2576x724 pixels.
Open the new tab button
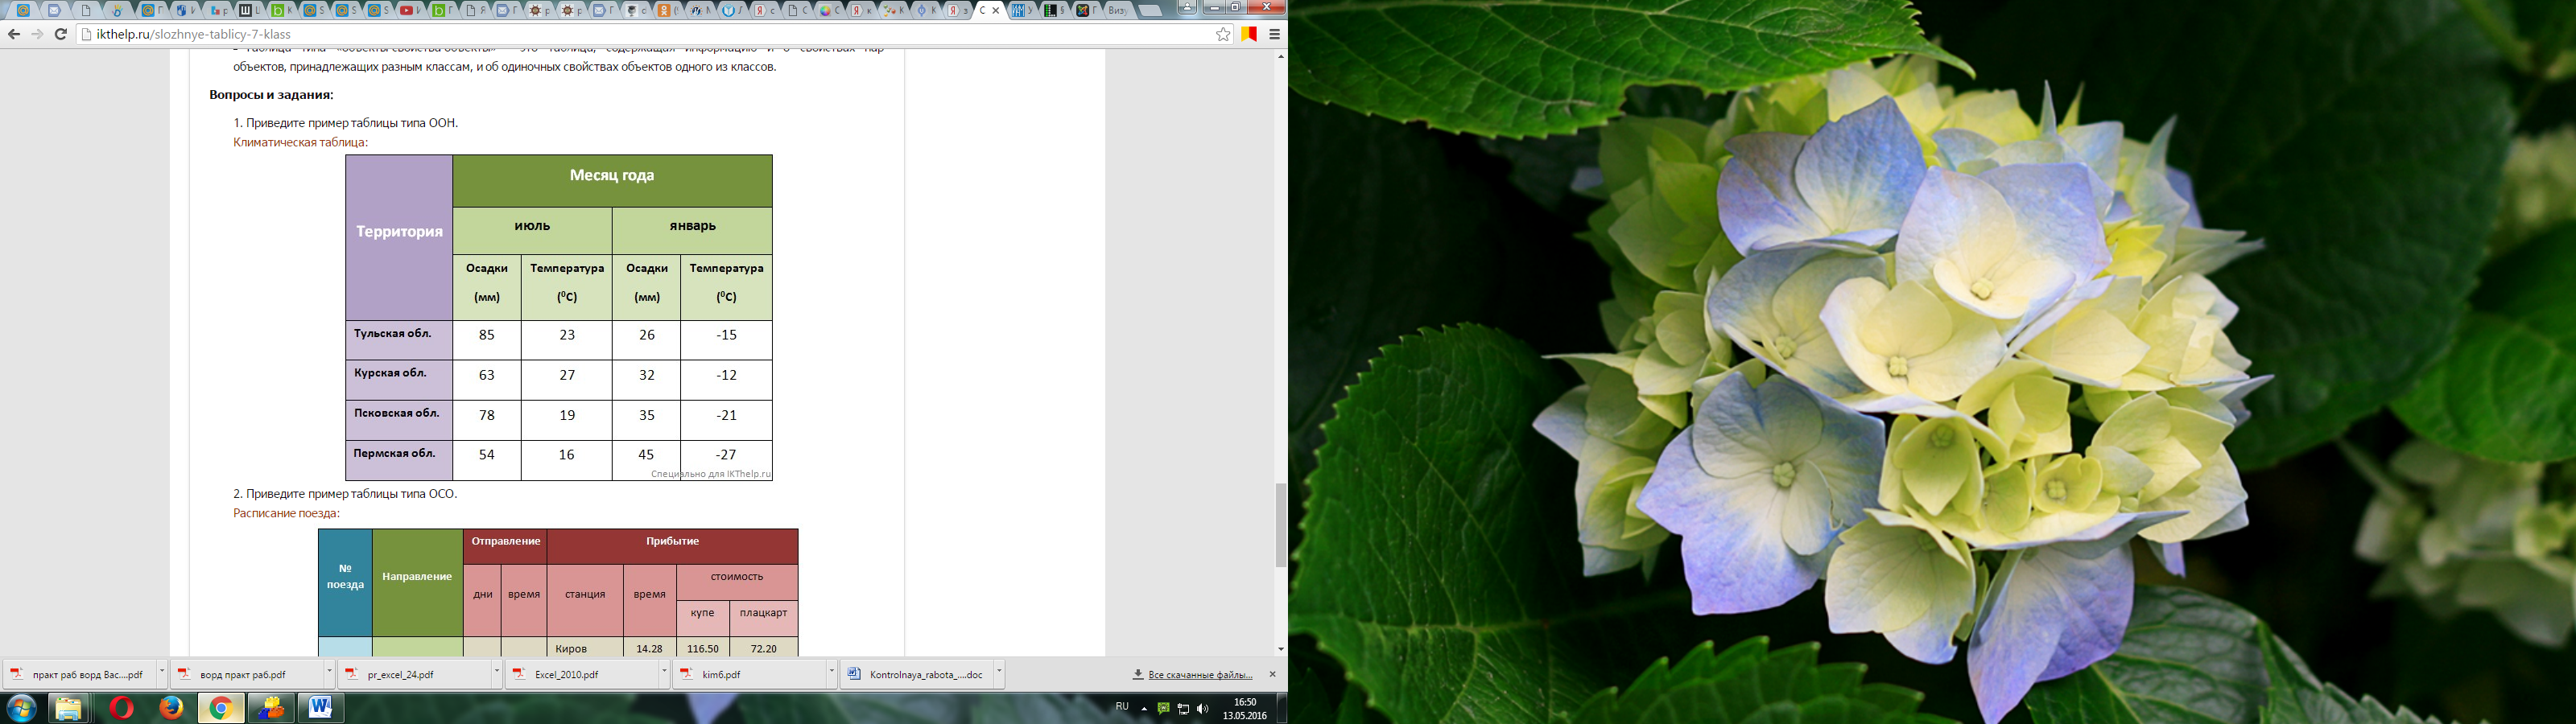pyautogui.click(x=1150, y=10)
